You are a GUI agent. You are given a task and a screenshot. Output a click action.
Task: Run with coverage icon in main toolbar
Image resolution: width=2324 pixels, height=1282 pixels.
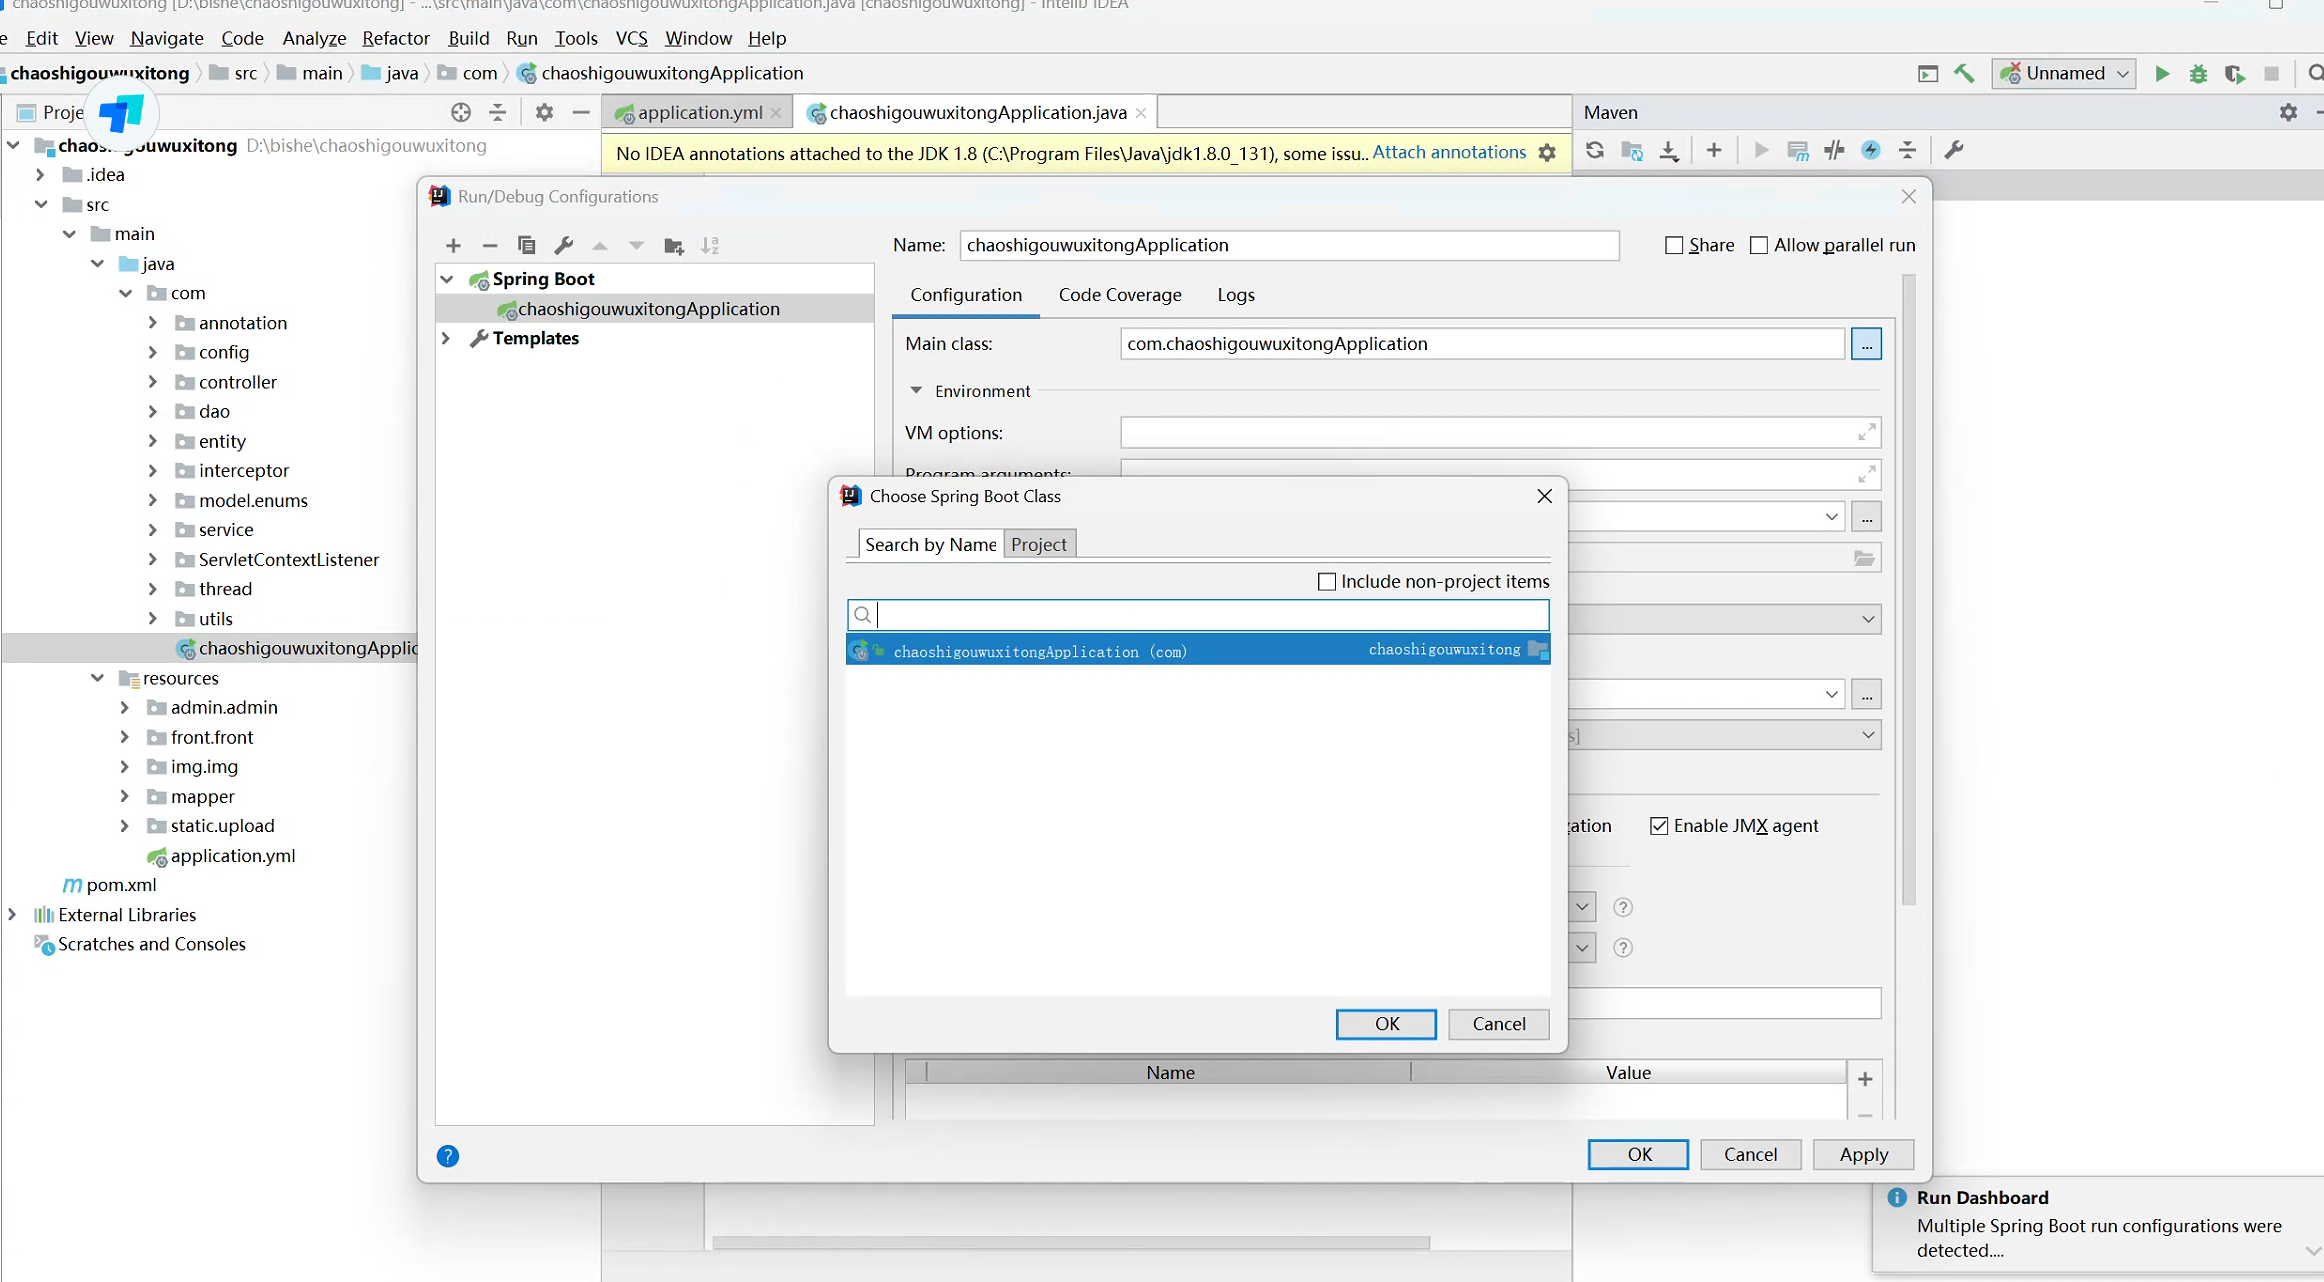tap(2234, 74)
